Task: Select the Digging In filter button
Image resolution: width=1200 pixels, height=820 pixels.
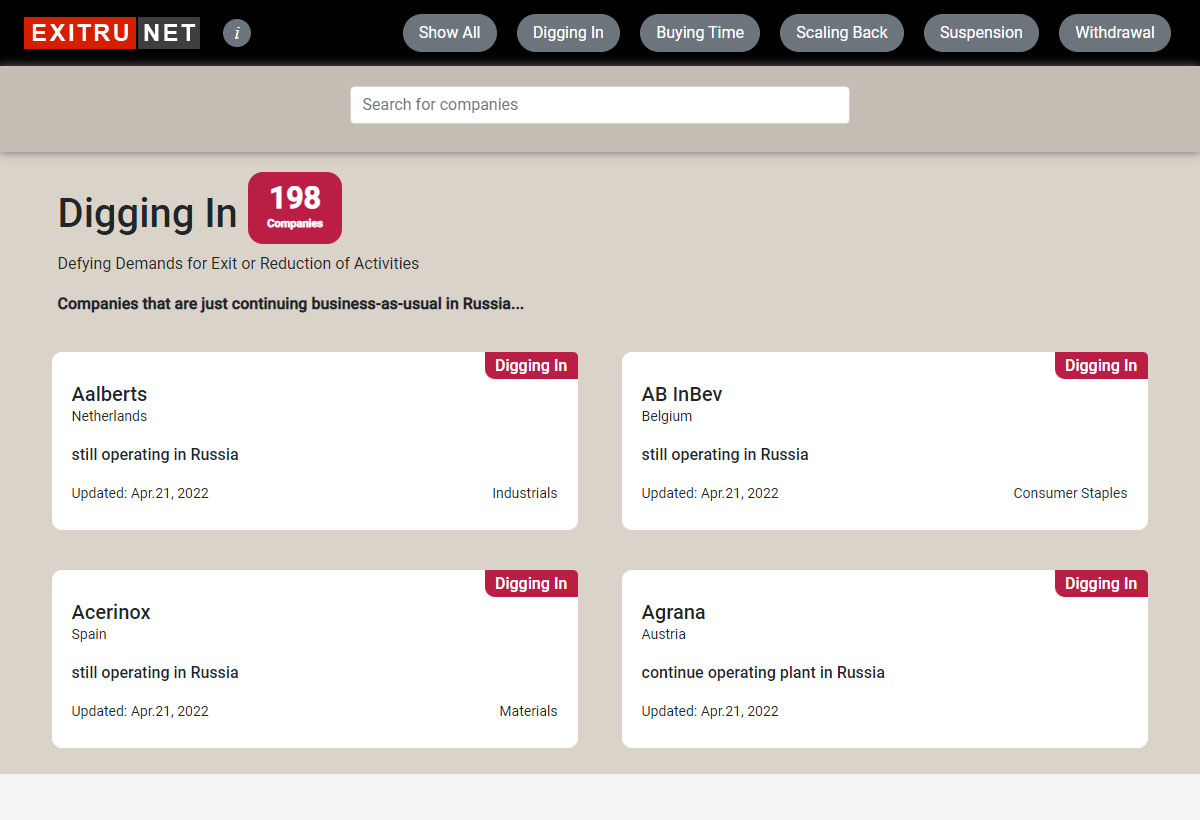Action: [x=568, y=33]
